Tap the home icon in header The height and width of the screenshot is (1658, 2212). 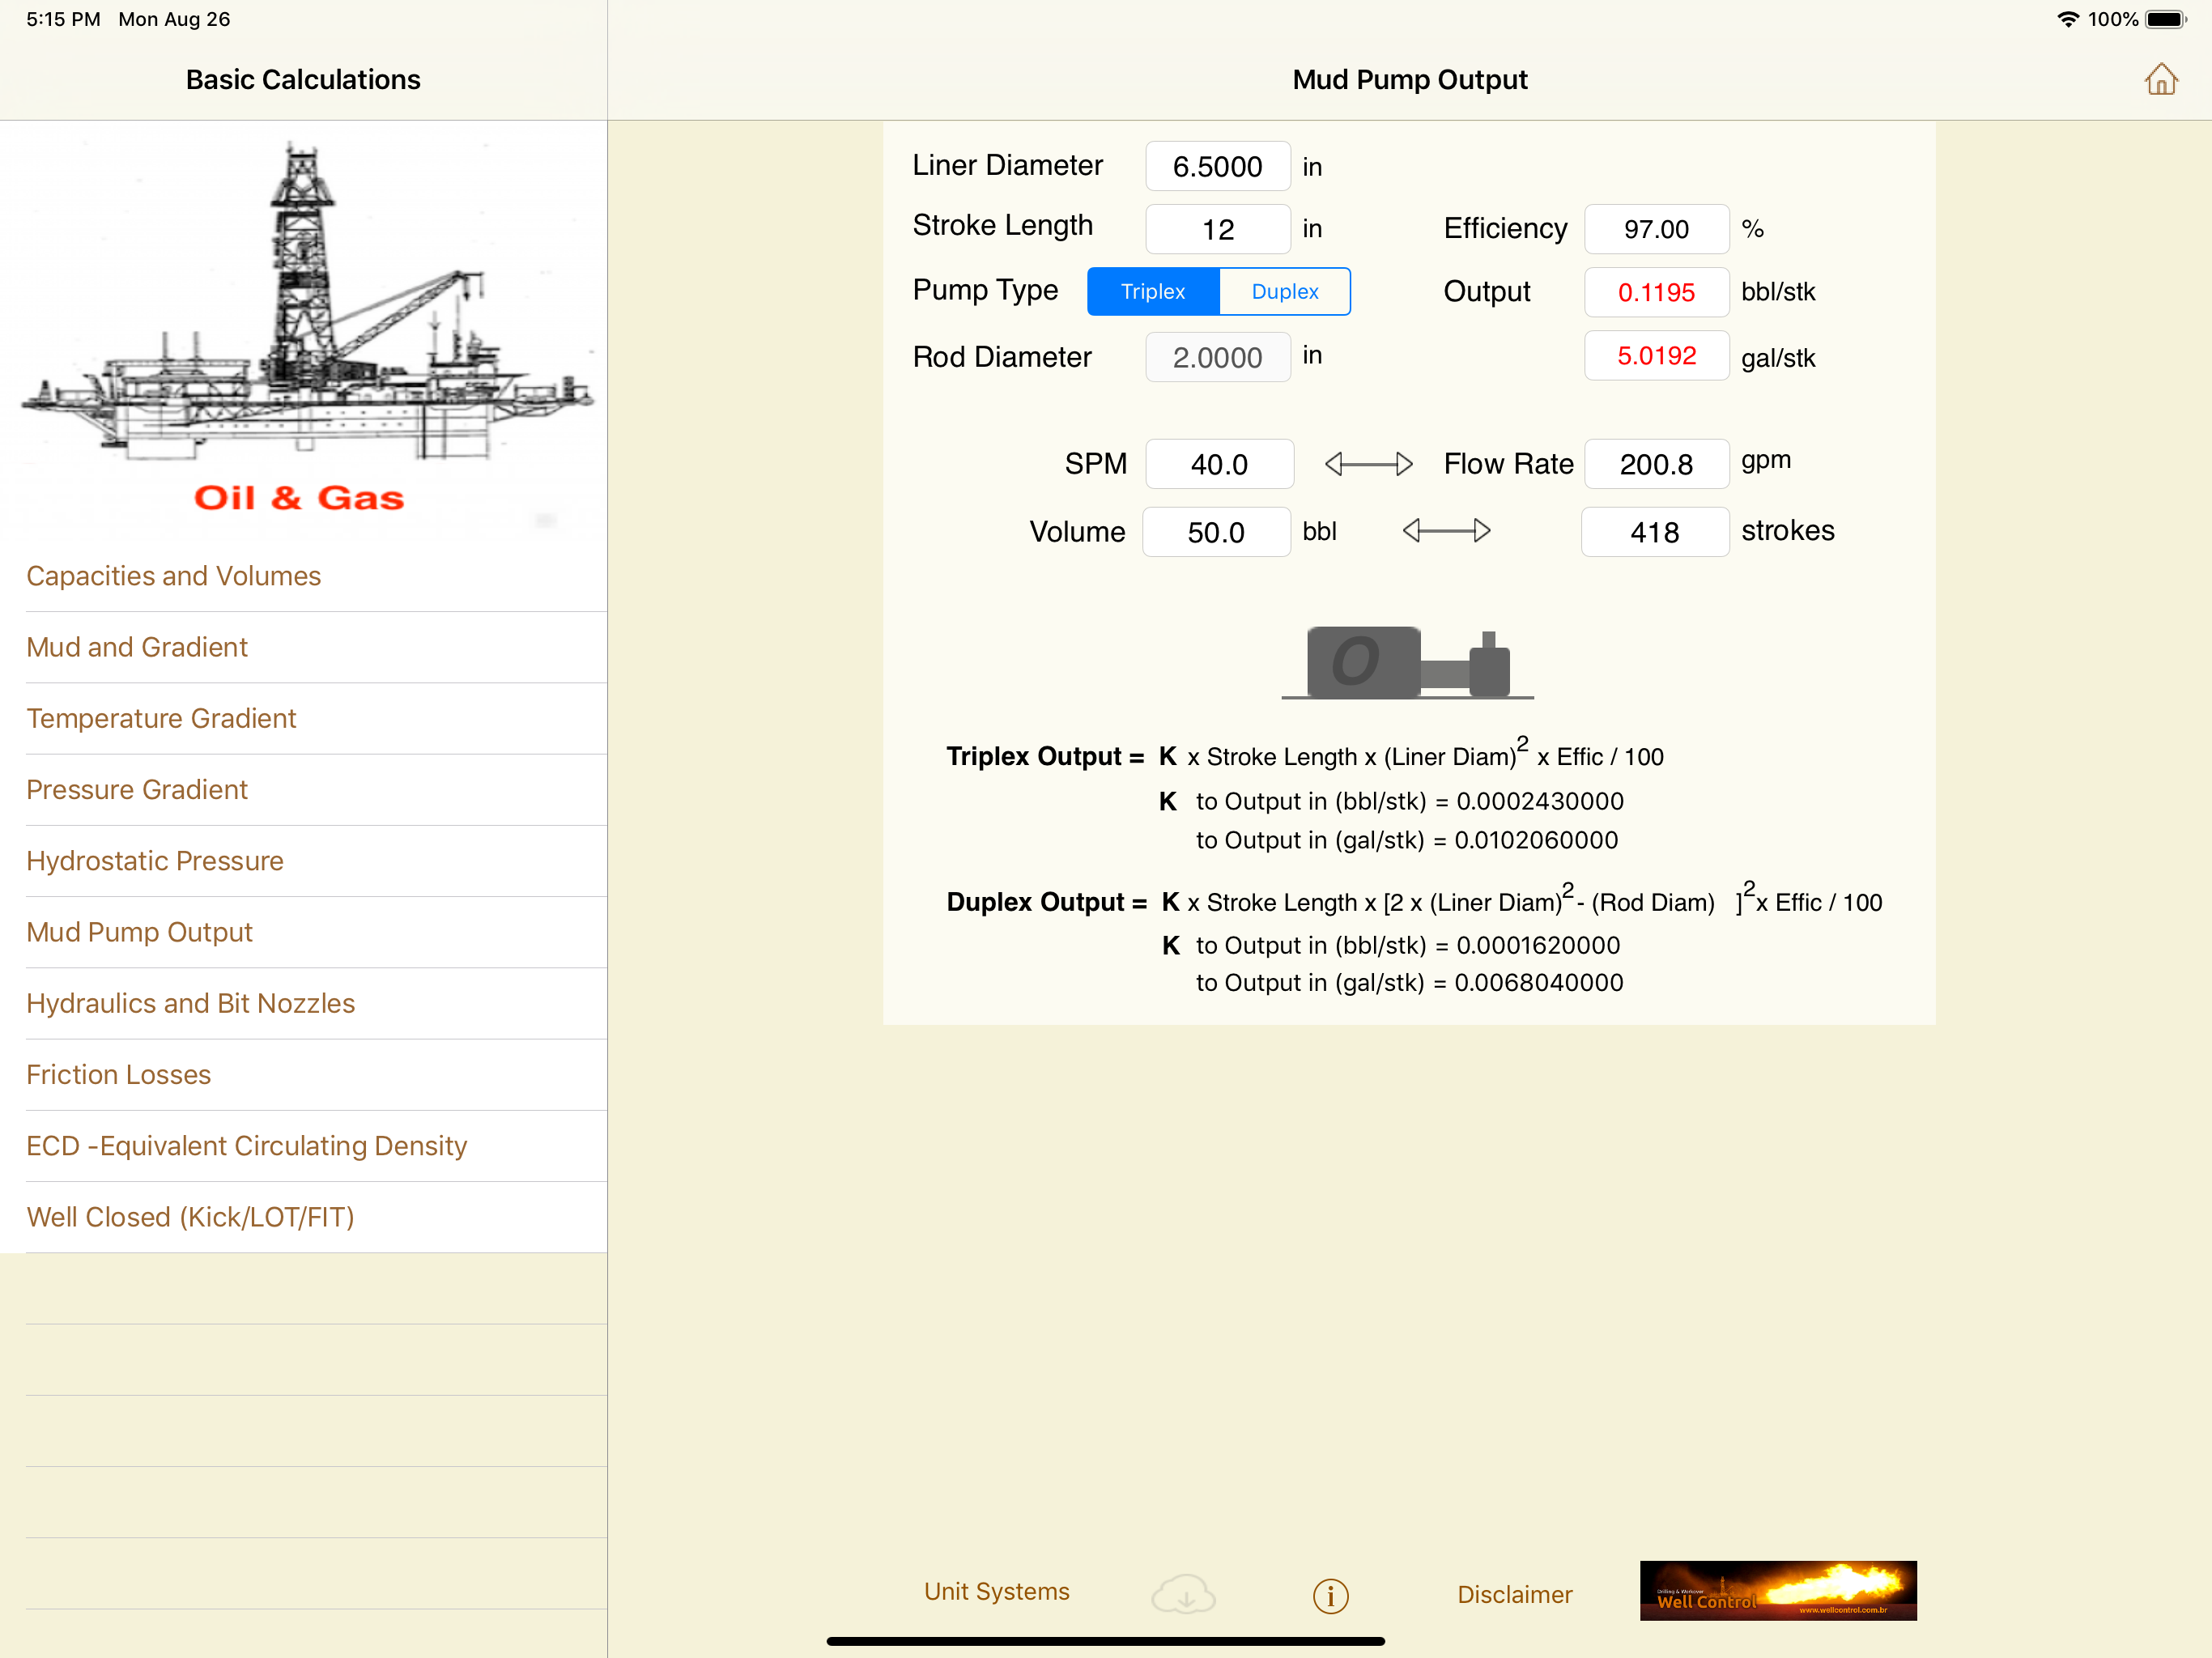2160,79
